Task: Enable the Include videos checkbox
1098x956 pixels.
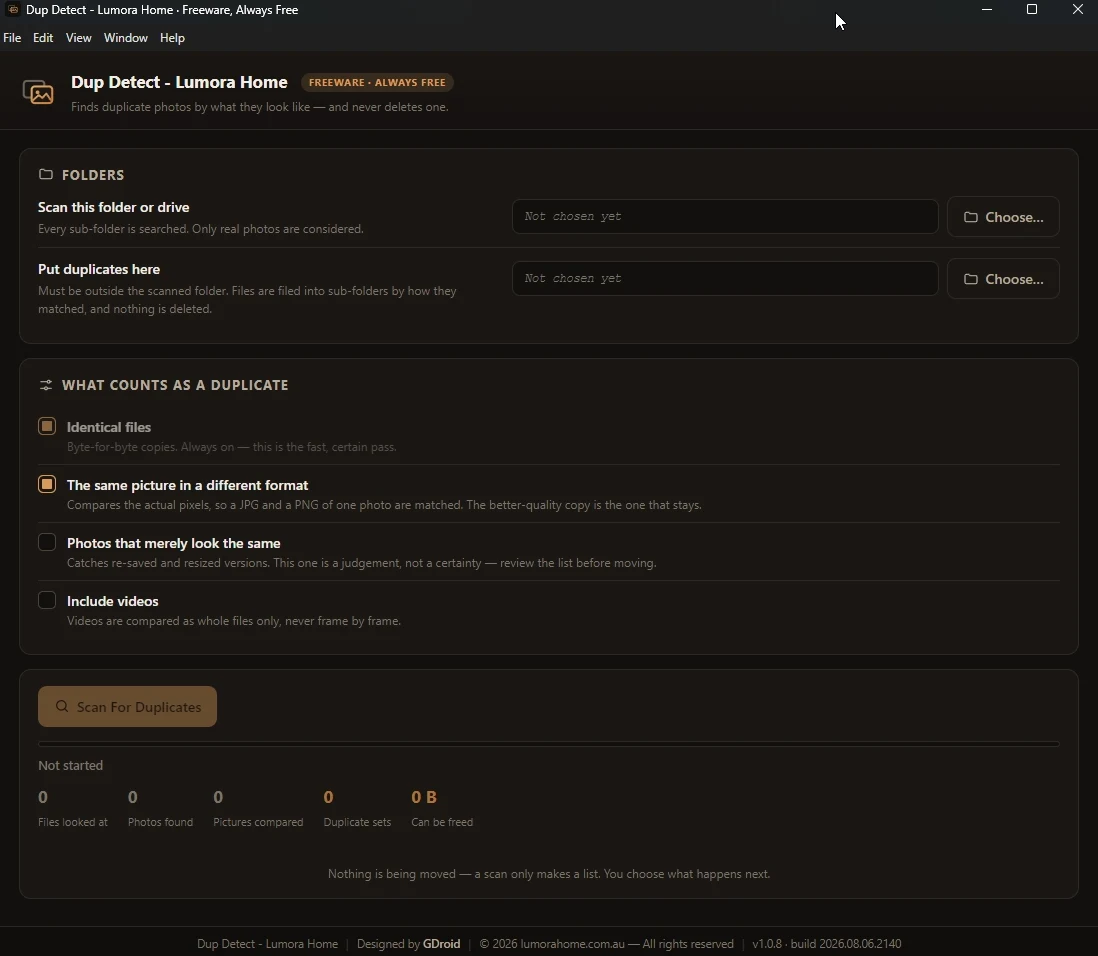Action: [x=47, y=601]
